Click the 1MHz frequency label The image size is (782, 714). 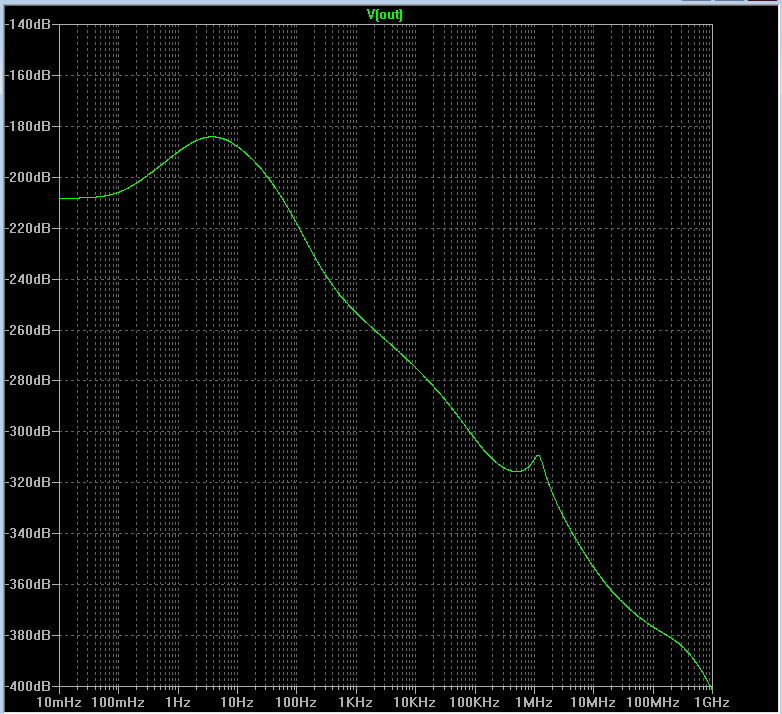(x=534, y=703)
